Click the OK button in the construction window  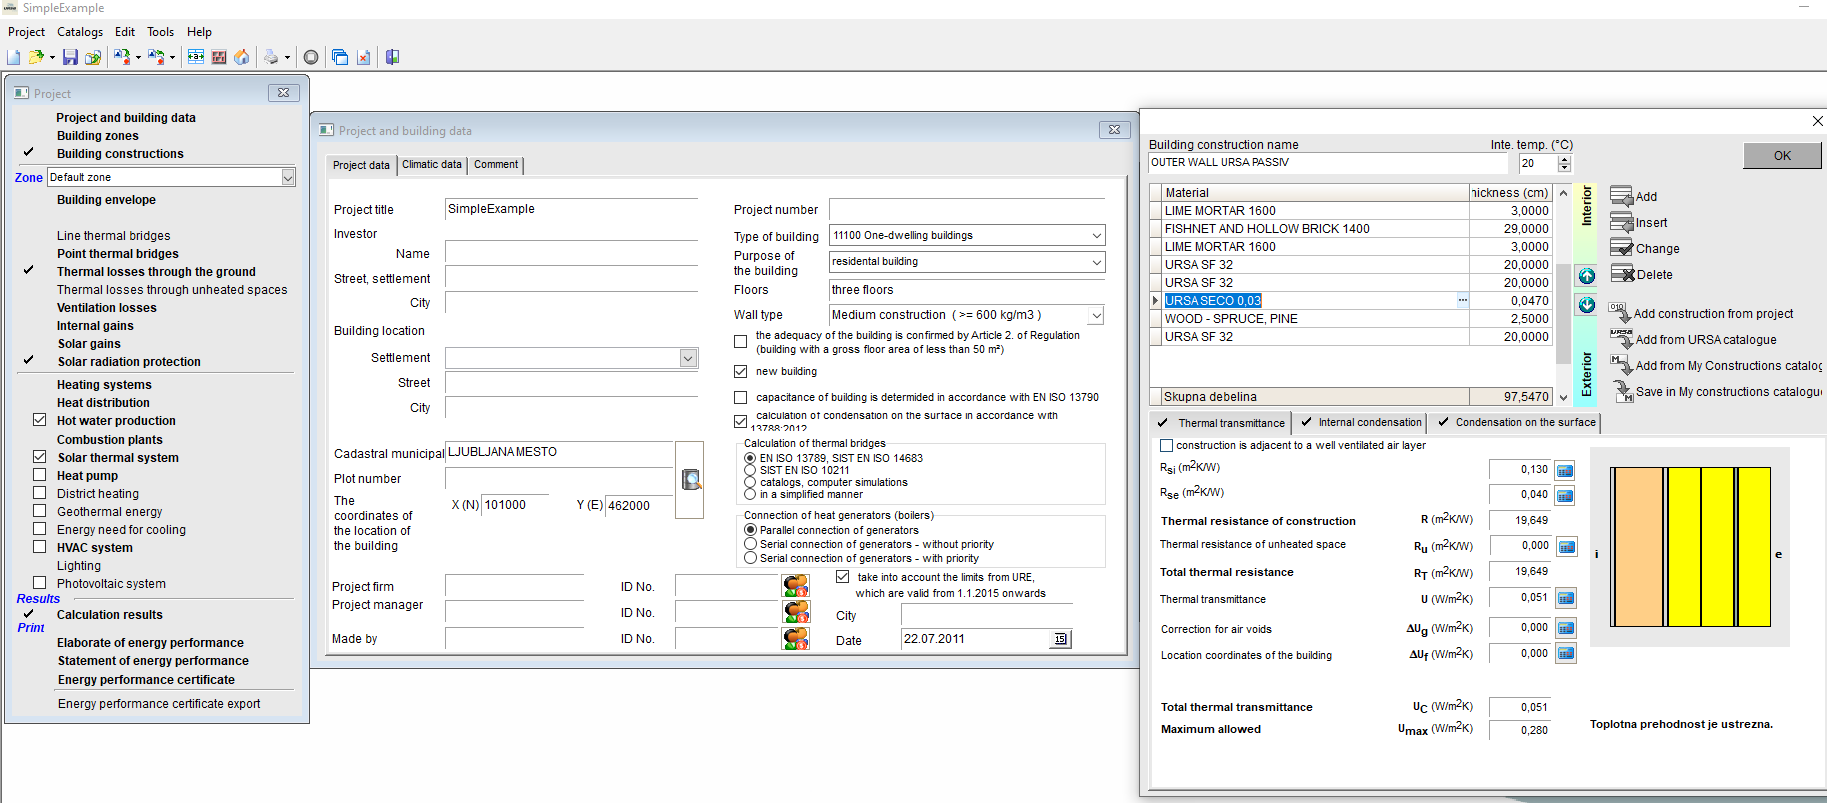pyautogui.click(x=1782, y=156)
